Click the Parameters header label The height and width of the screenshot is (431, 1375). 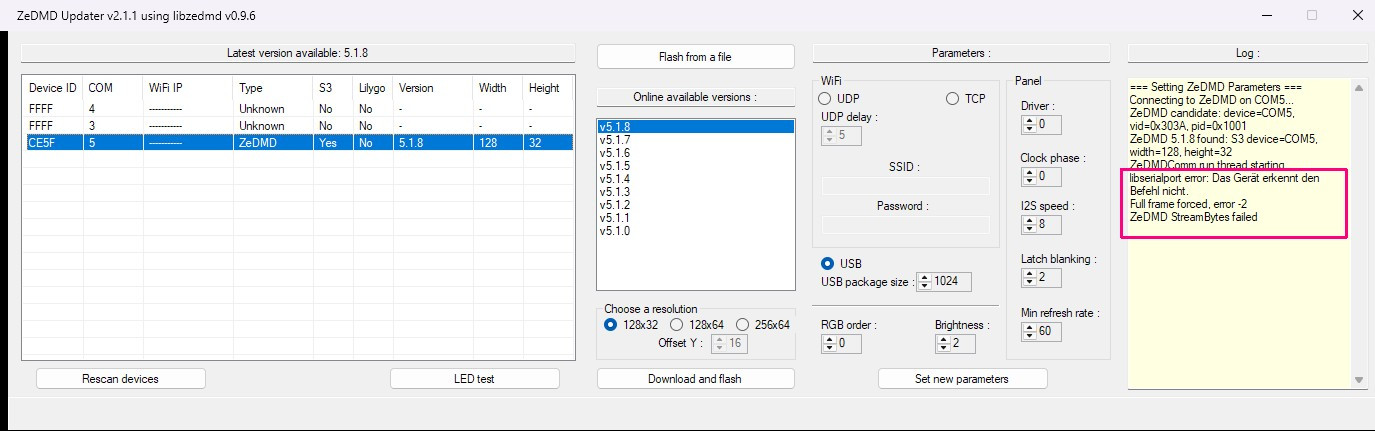961,52
